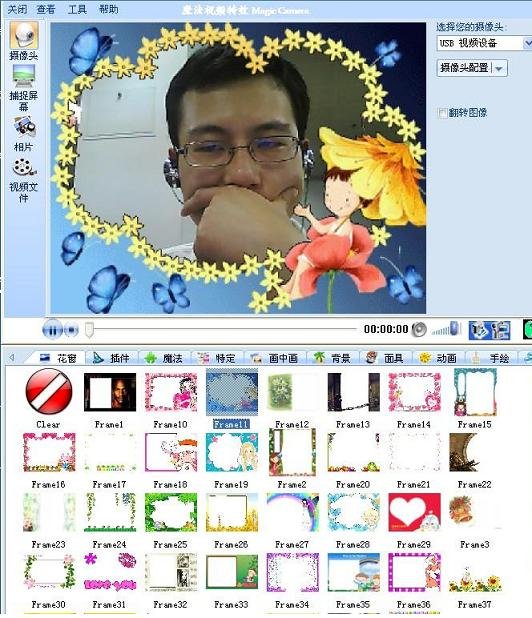This screenshot has height=618, width=532.
Task: Apply the Frame1 thumbnail
Action: [110, 392]
